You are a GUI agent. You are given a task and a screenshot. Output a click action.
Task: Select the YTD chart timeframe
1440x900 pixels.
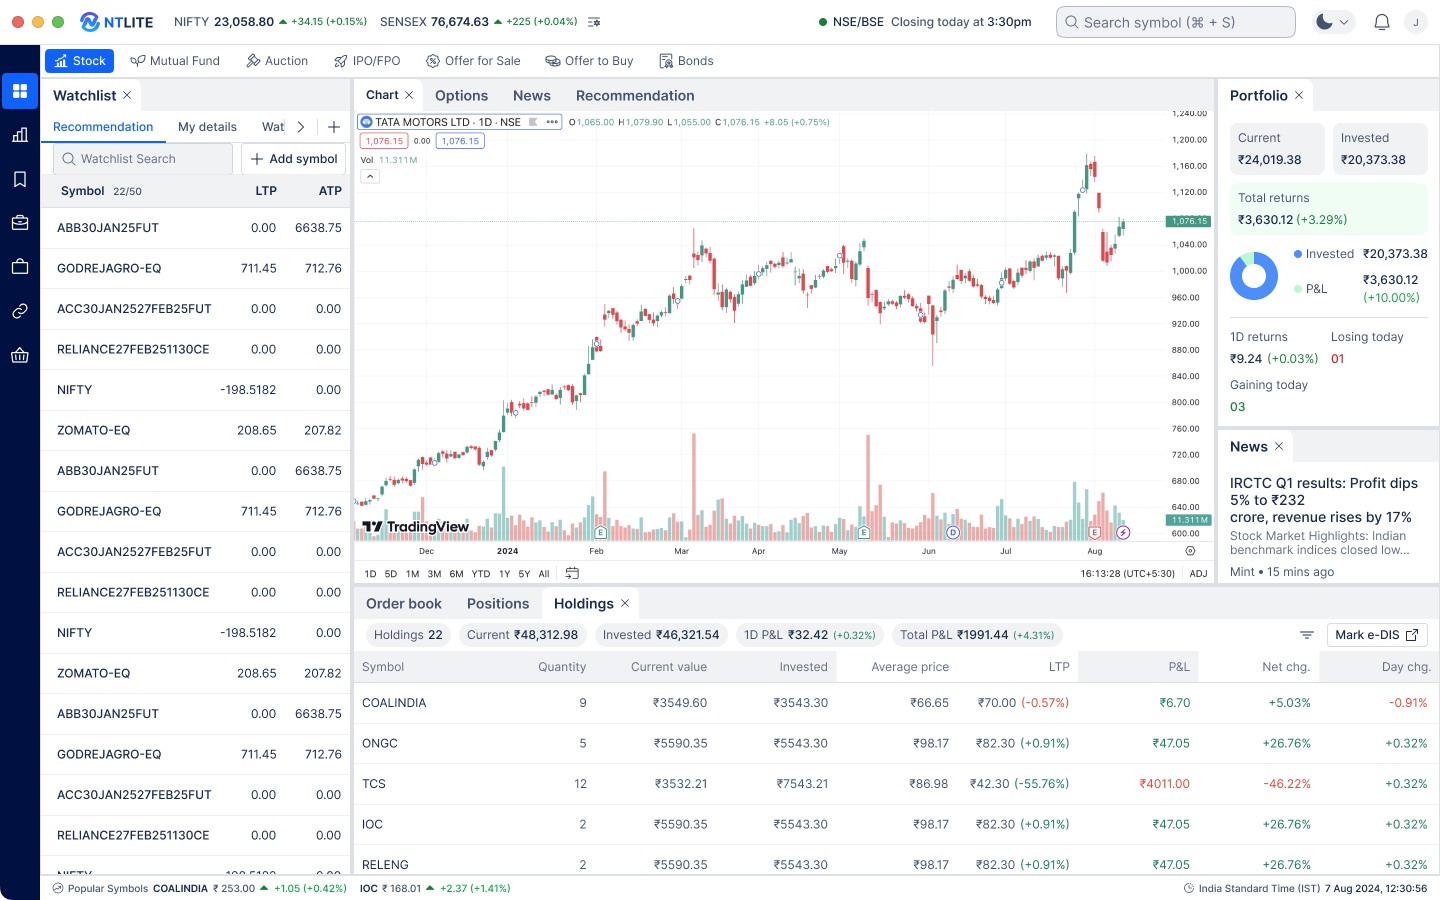[x=481, y=574]
